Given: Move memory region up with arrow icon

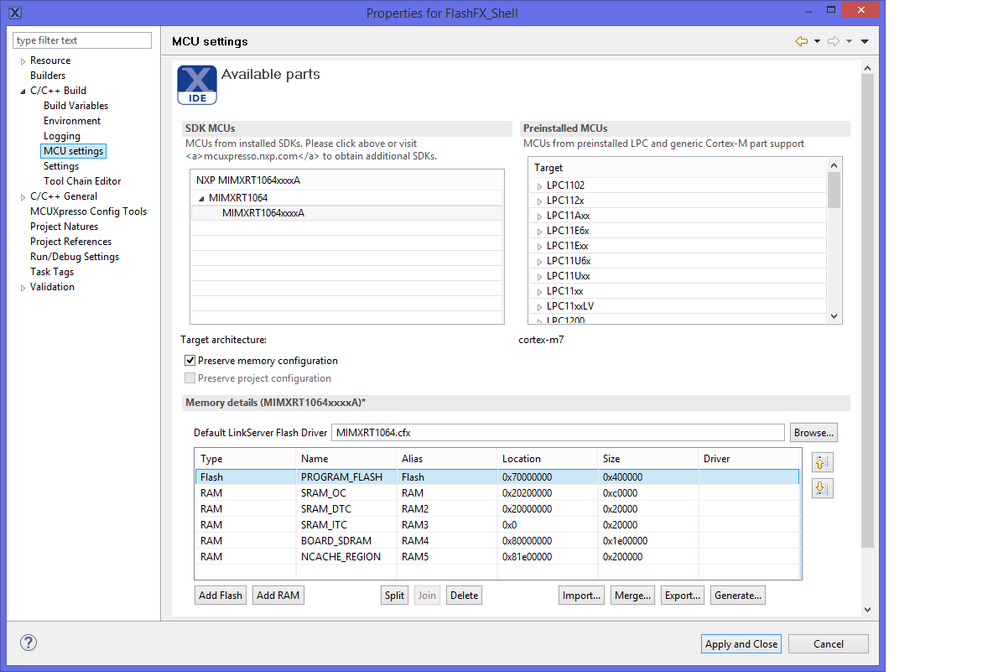Looking at the screenshot, I should (x=822, y=462).
